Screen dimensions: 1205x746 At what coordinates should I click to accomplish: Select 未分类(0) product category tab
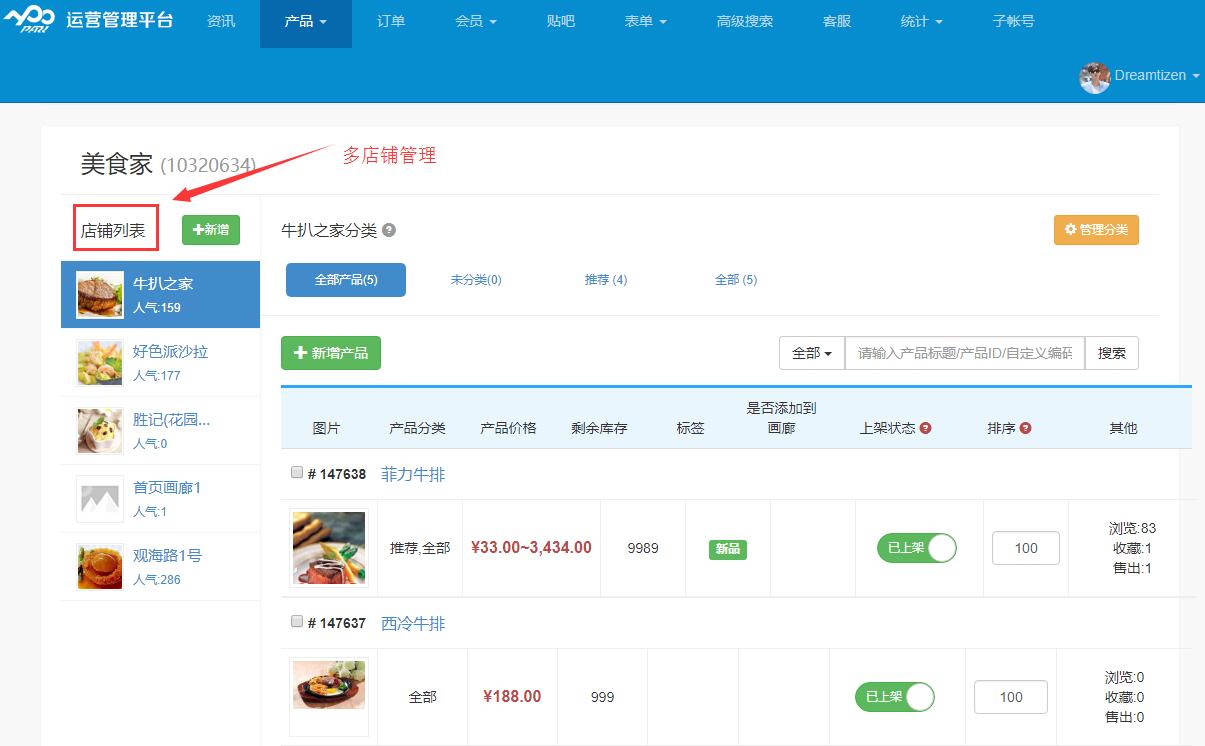478,279
